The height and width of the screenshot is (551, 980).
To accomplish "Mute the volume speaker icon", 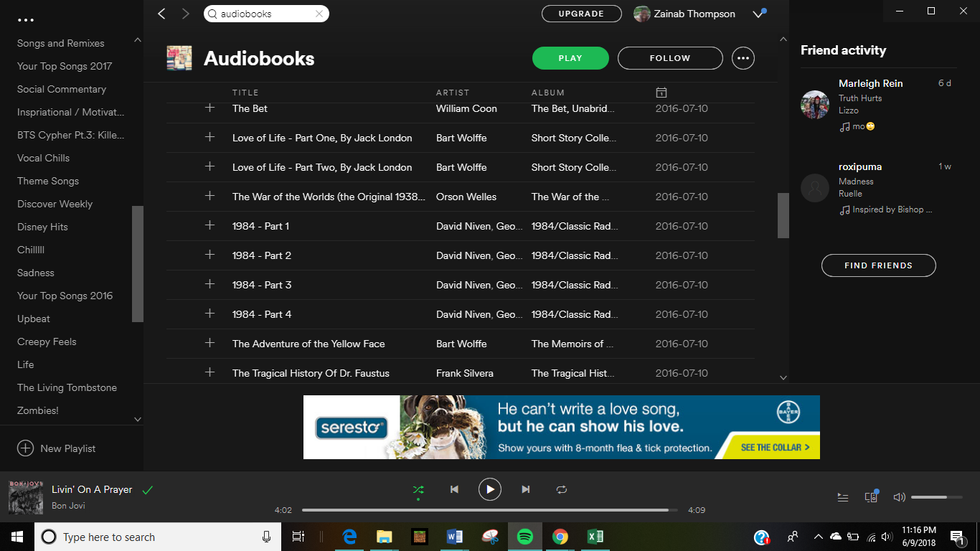I will coord(899,497).
